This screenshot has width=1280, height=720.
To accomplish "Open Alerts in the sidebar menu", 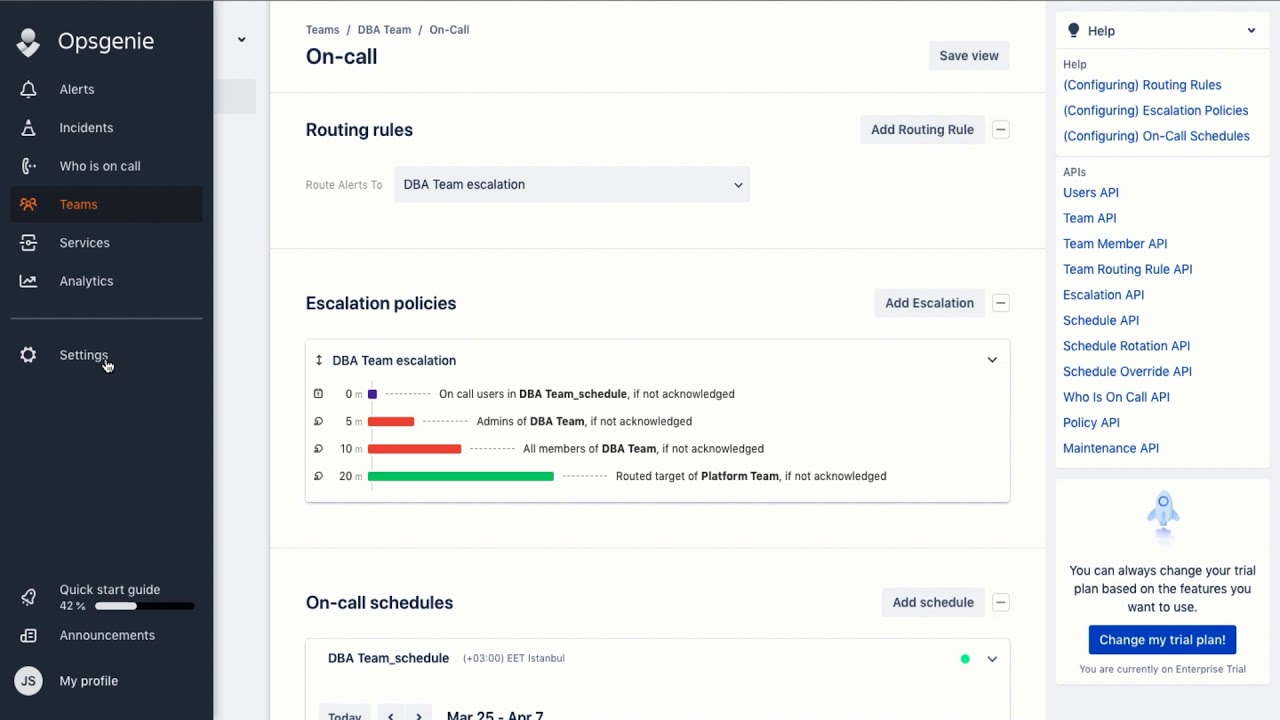I will (x=77, y=89).
